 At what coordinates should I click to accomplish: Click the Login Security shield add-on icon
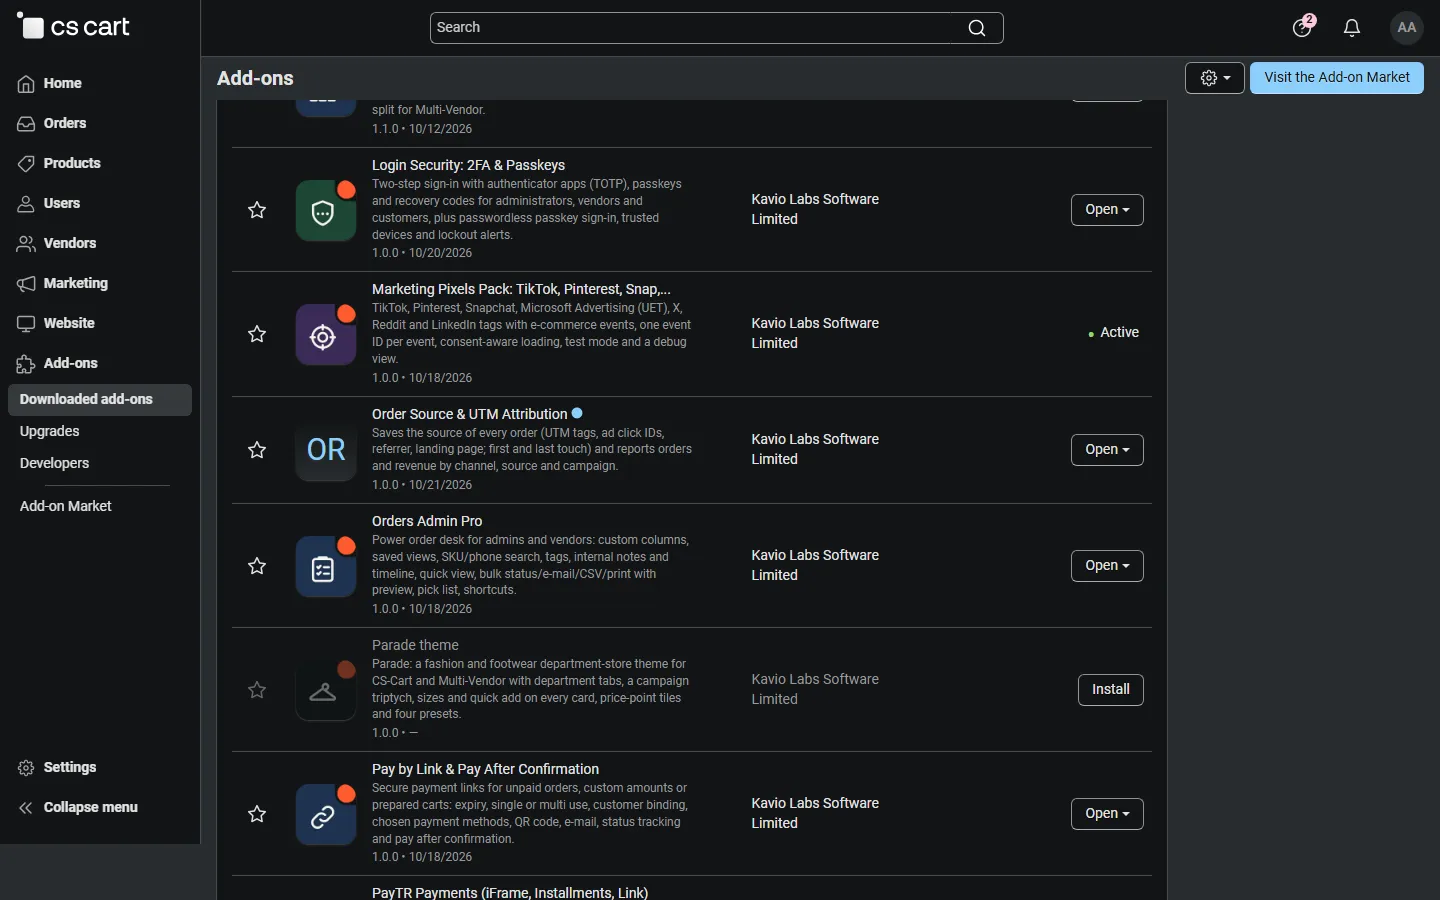pyautogui.click(x=326, y=210)
